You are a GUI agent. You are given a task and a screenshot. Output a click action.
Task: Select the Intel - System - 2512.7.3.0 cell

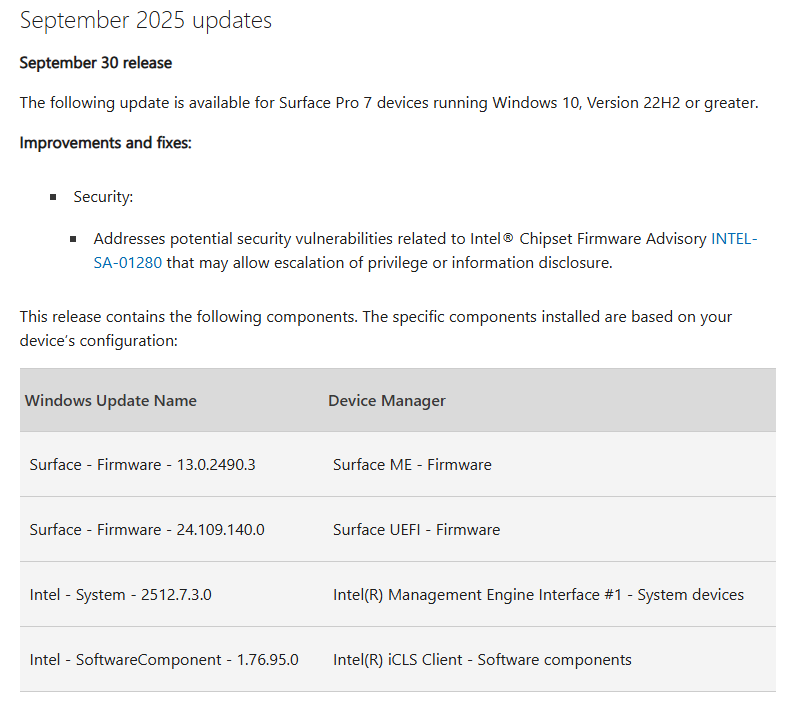pyautogui.click(x=121, y=595)
